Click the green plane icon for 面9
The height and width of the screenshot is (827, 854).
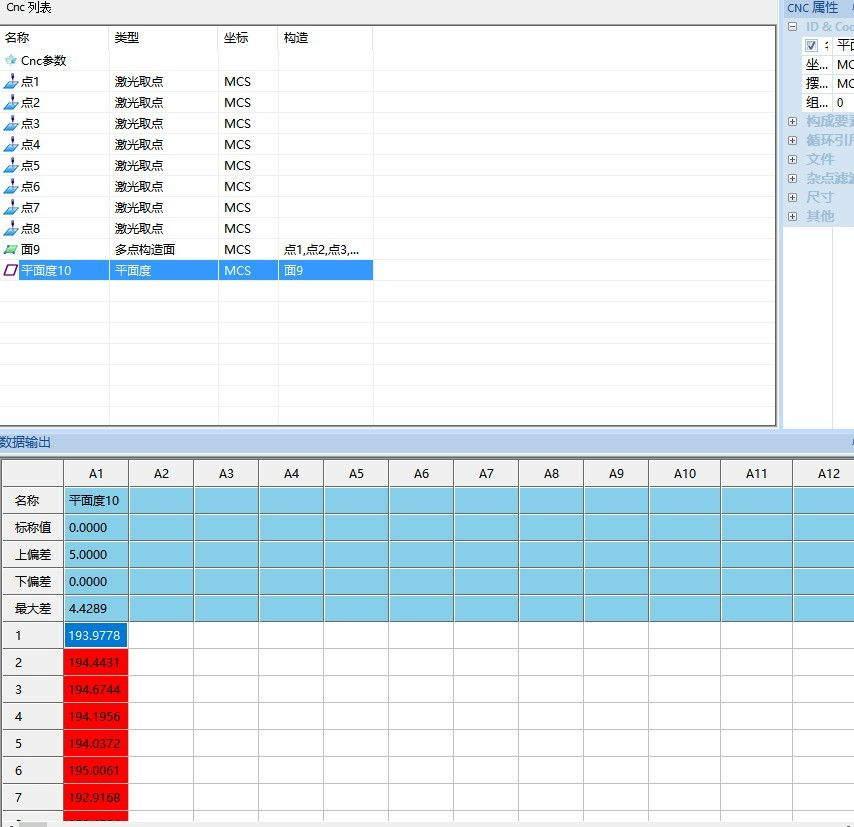coord(11,249)
